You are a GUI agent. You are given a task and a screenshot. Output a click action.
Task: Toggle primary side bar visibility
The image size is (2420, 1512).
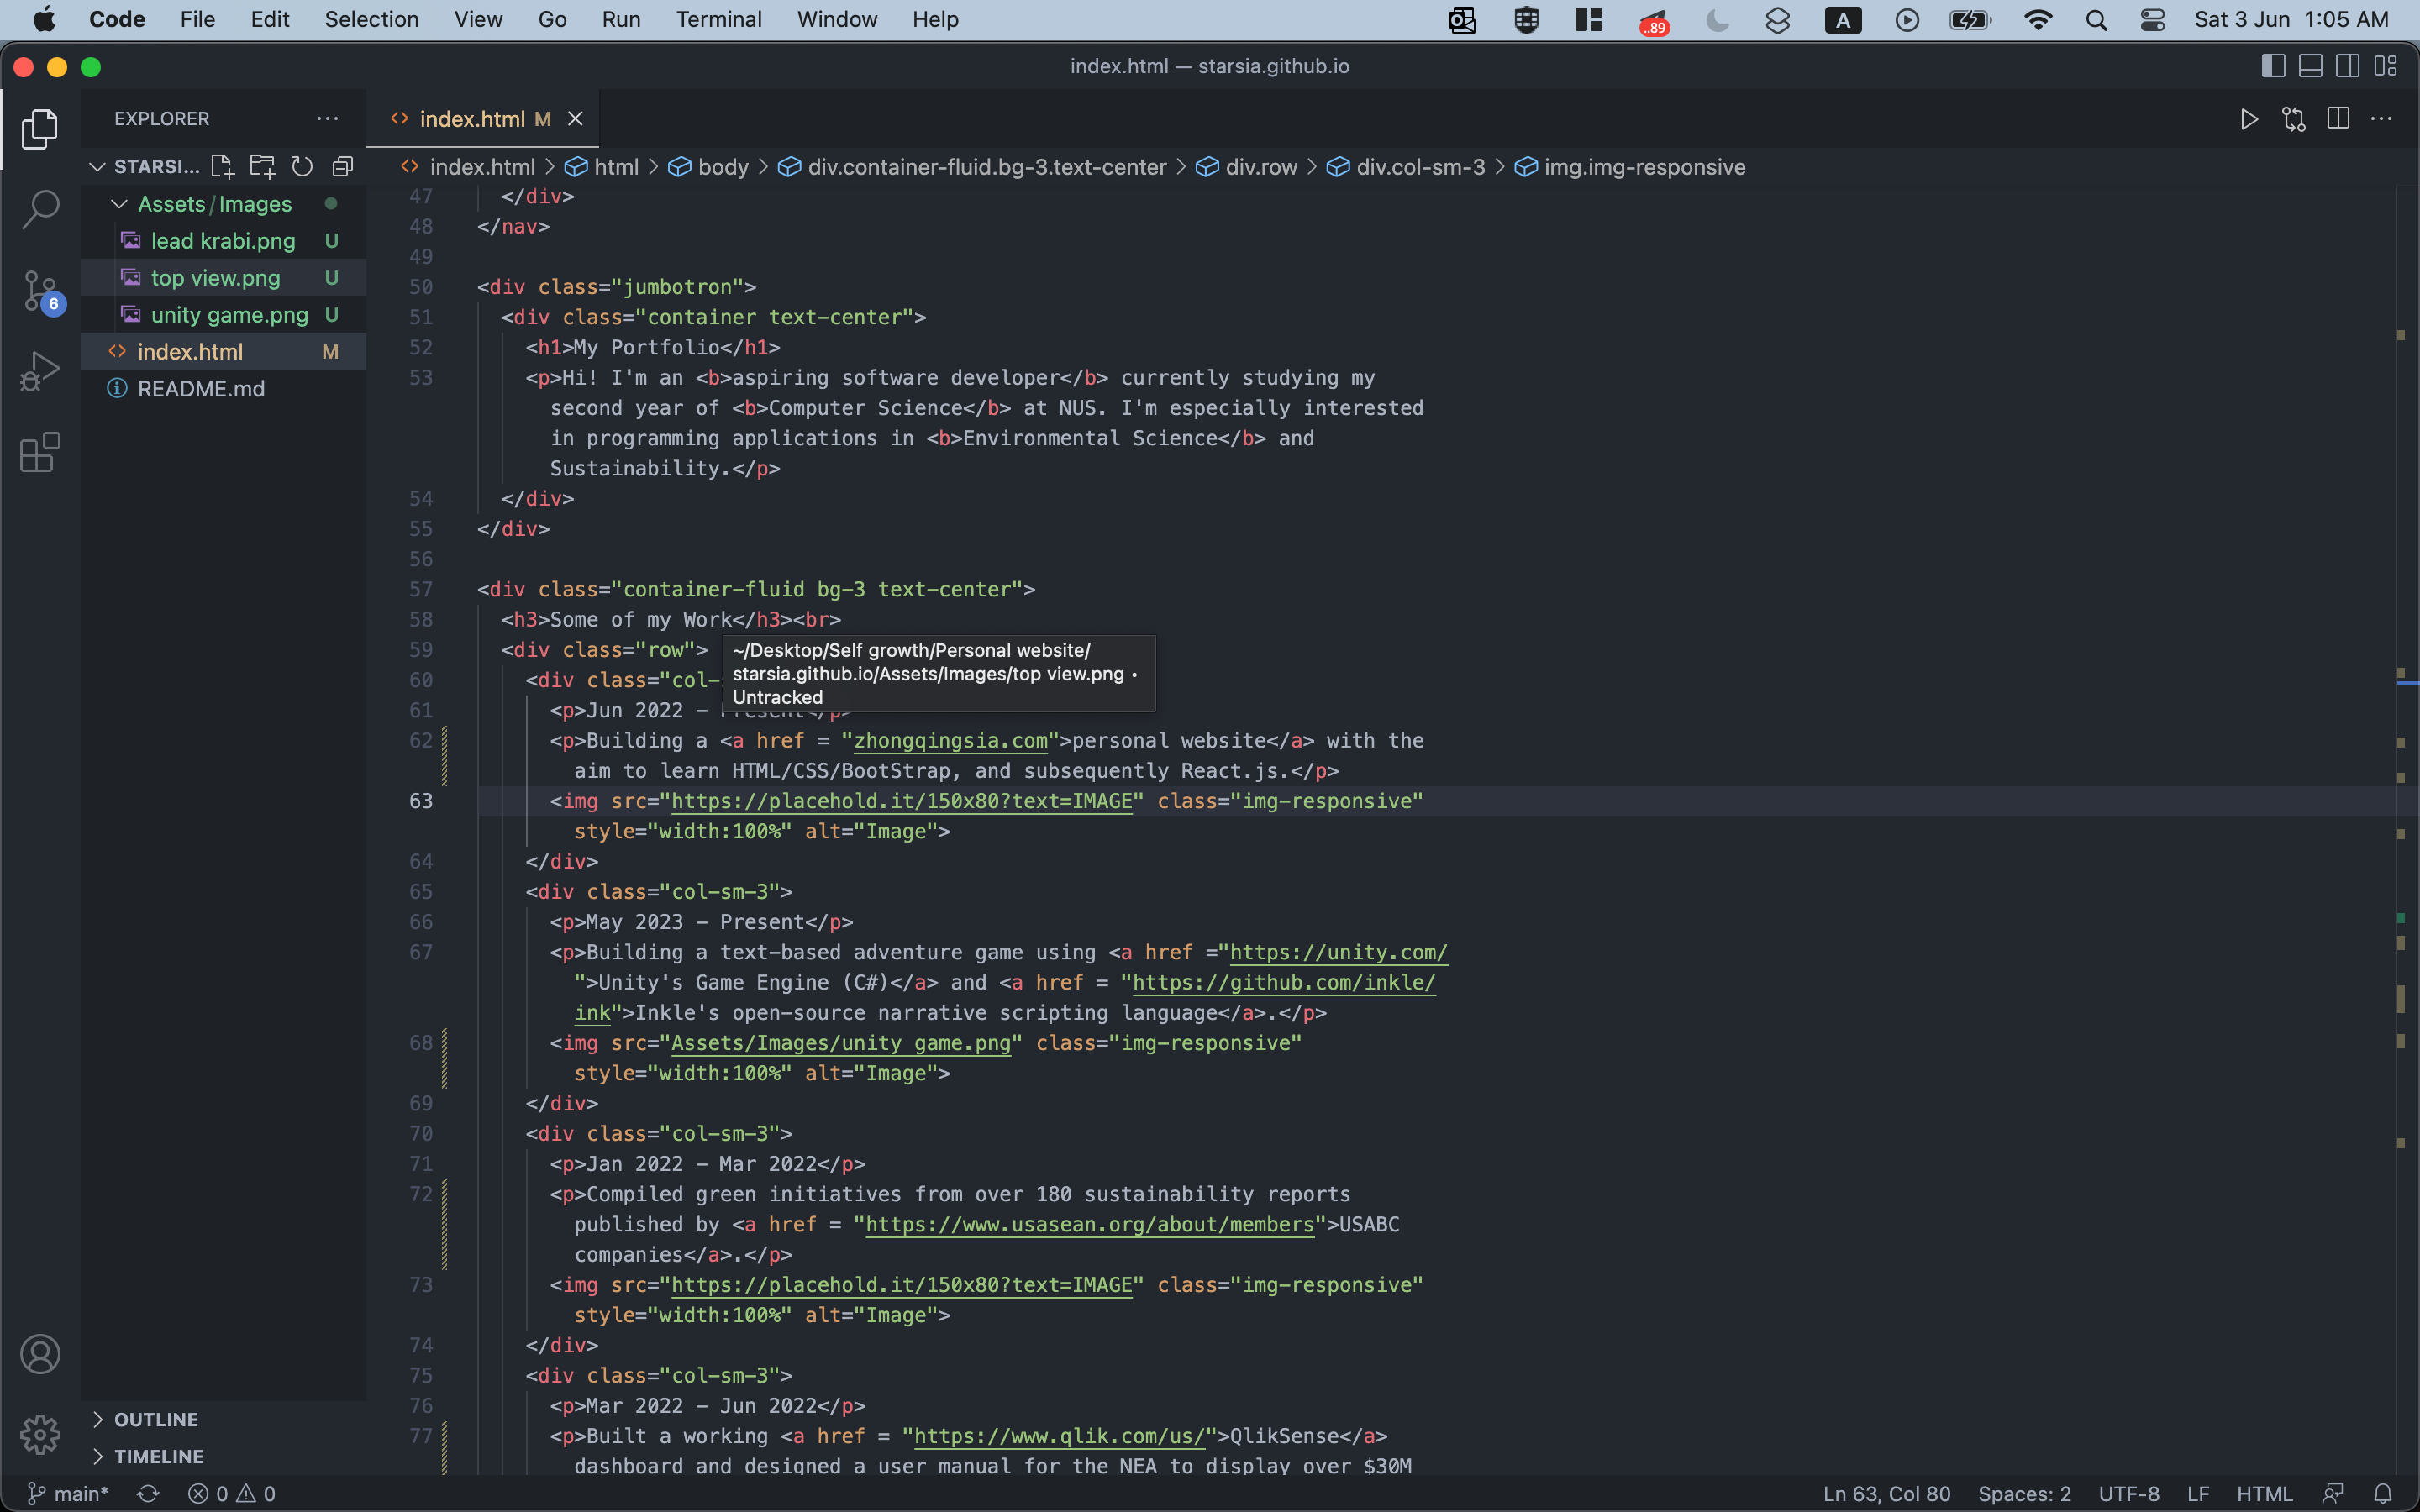click(2273, 66)
